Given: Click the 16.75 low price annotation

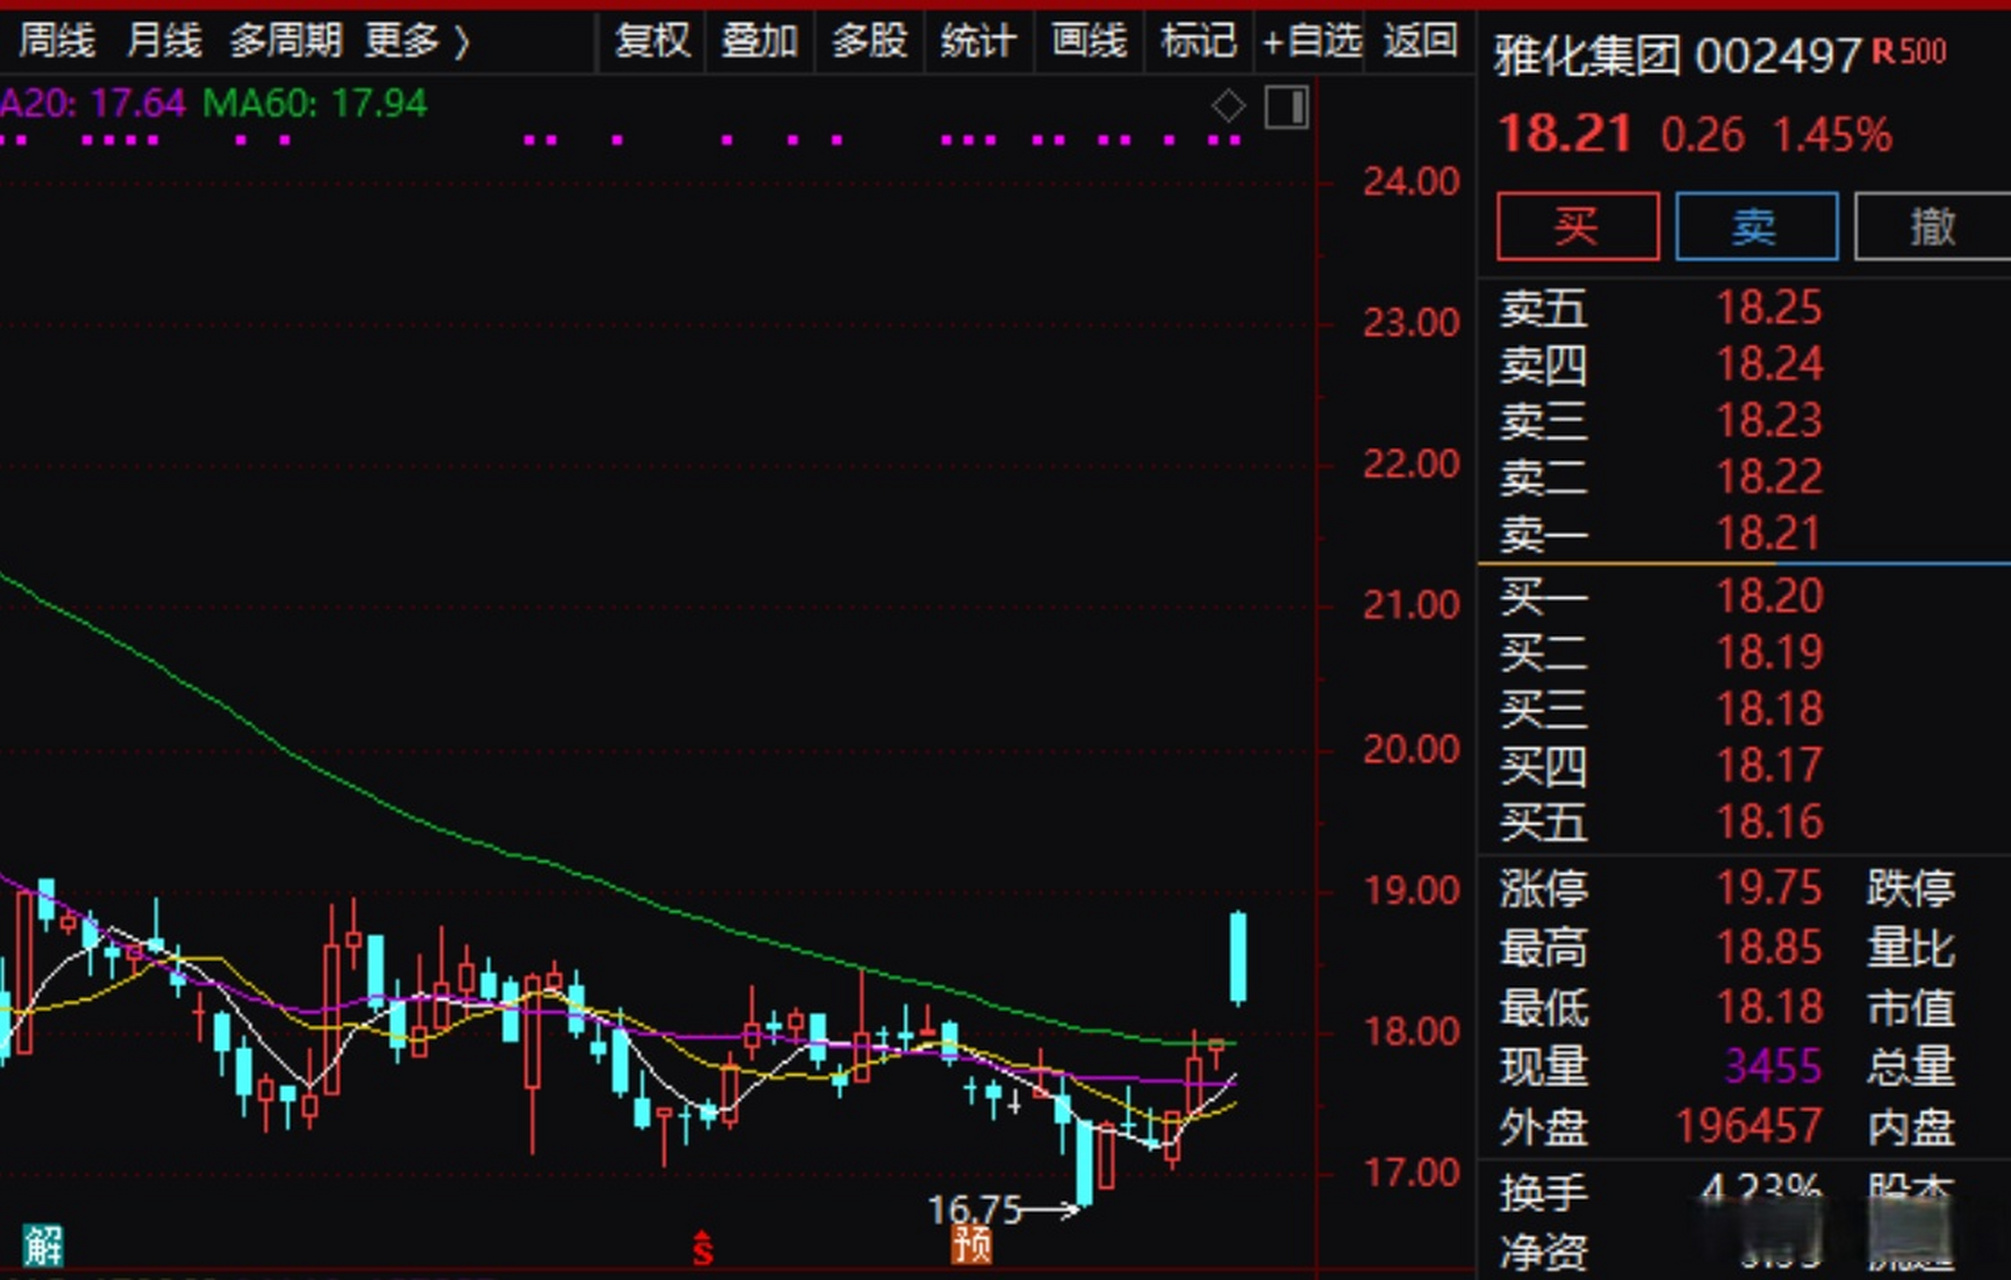Looking at the screenshot, I should [974, 1210].
